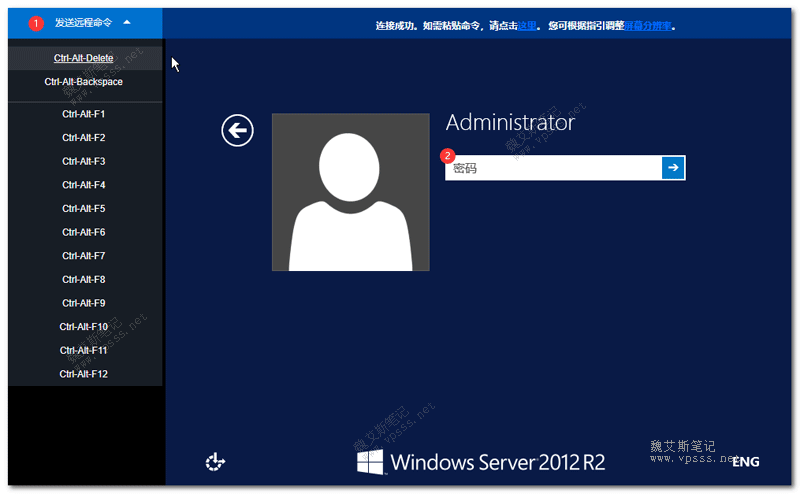Select Ctrl-Alt-F2 from the list
Viewport: 800px width, 494px height.
[x=84, y=137]
